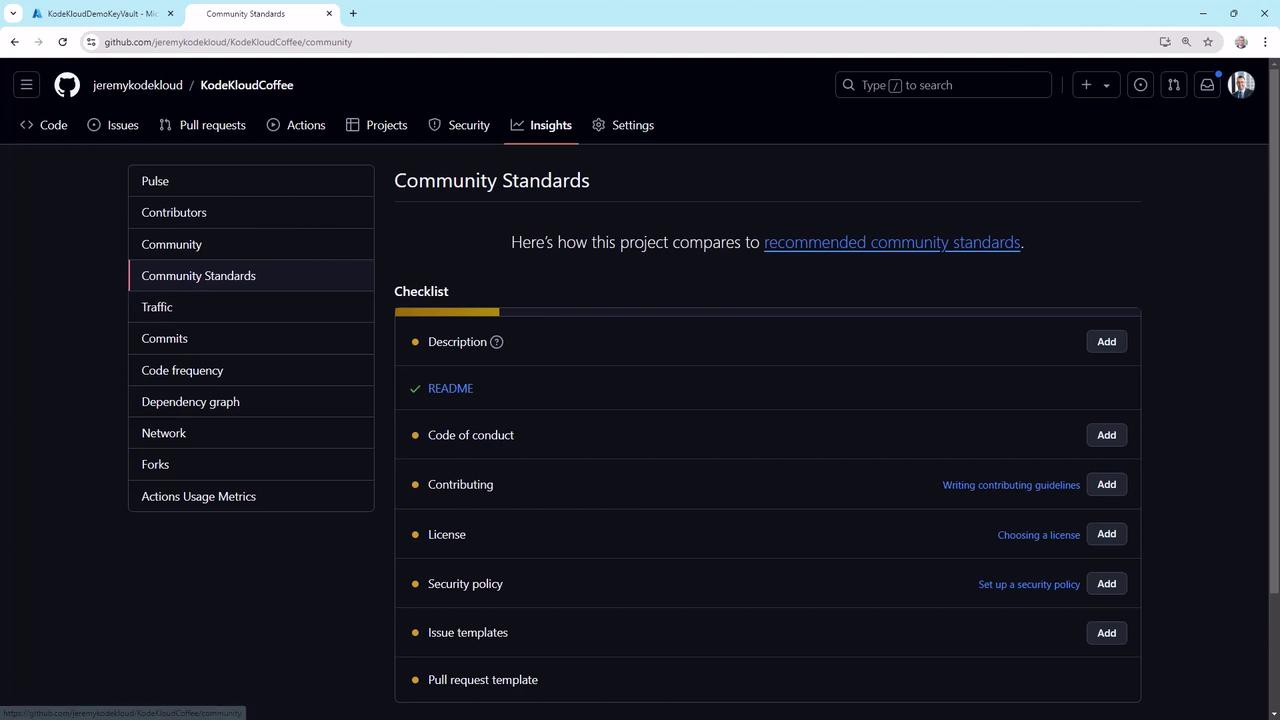Open the Issues shortcut icon in header
Screen dimensions: 1280x720
(x=1140, y=85)
